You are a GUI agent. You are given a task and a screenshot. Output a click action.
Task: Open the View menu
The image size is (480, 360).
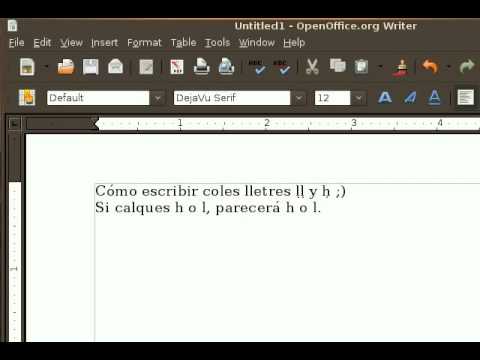tap(71, 43)
